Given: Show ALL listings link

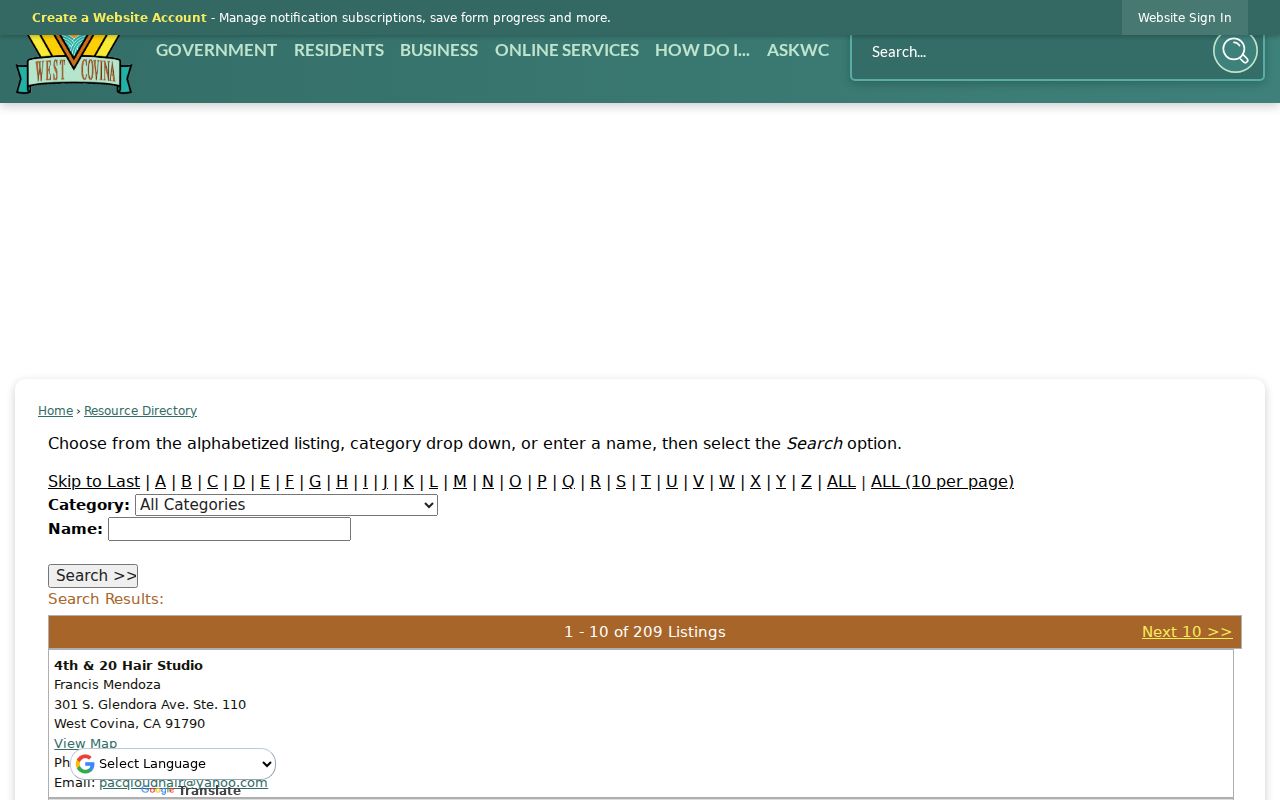Looking at the screenshot, I should [841, 482].
